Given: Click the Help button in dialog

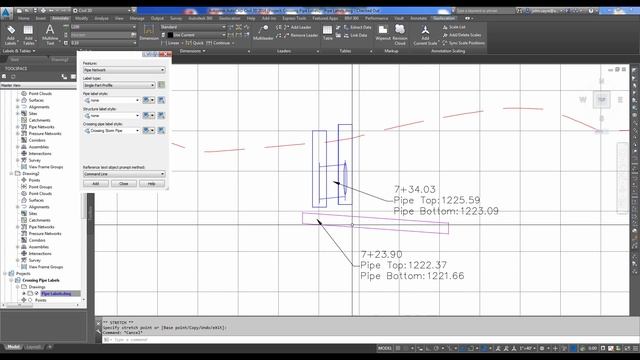Looking at the screenshot, I should point(151,184).
